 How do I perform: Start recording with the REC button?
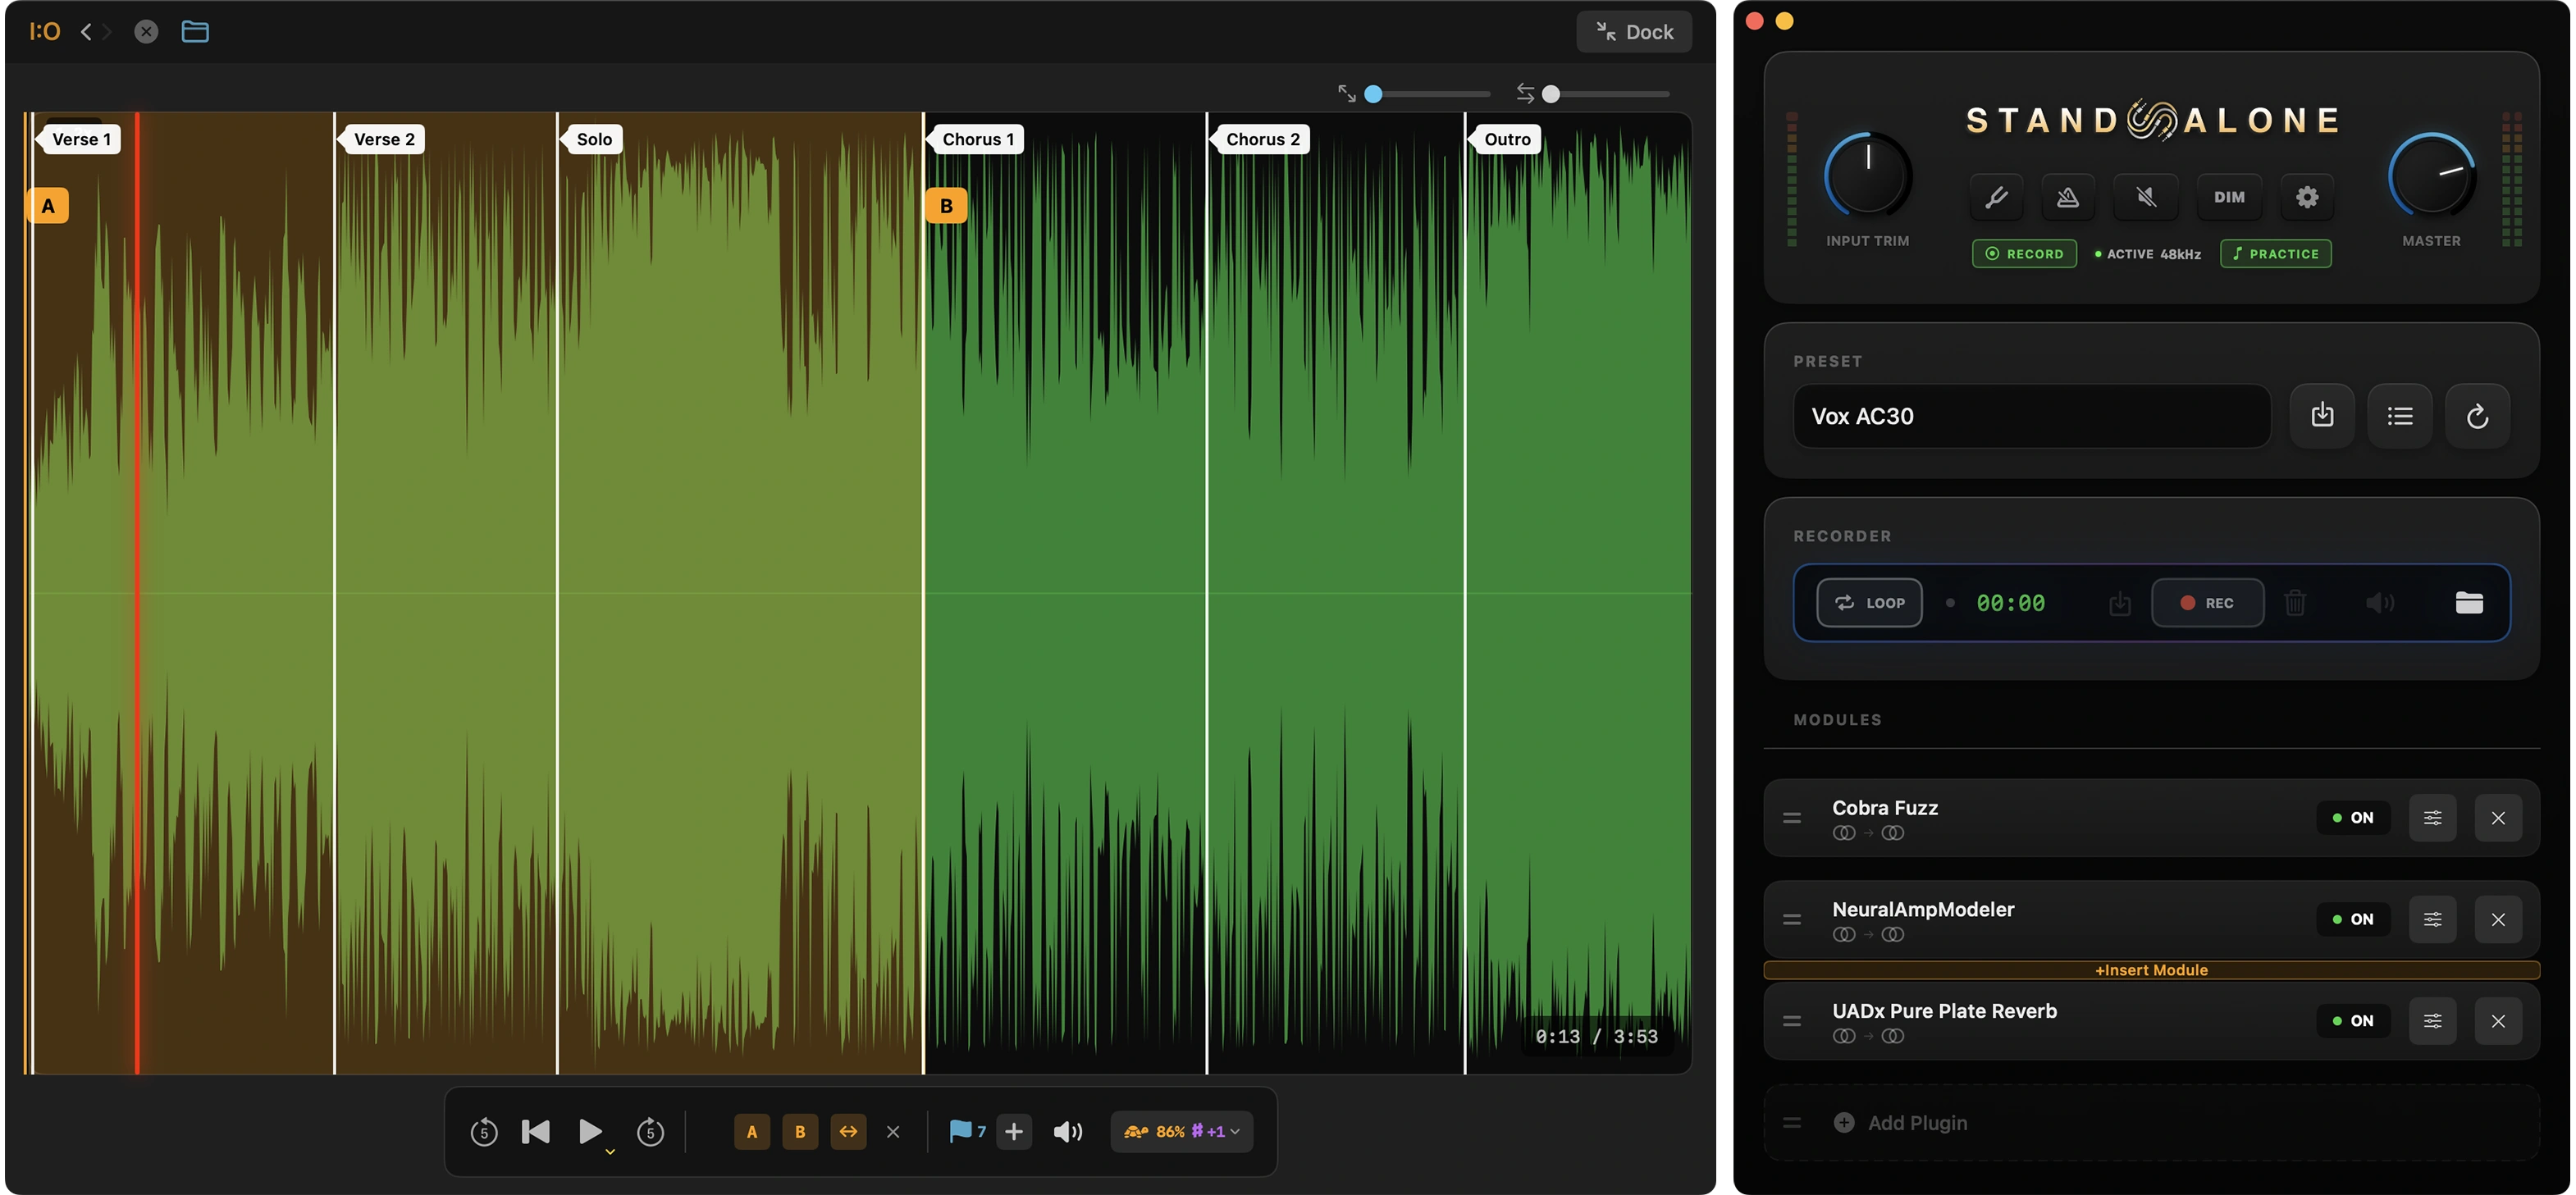pos(2208,602)
